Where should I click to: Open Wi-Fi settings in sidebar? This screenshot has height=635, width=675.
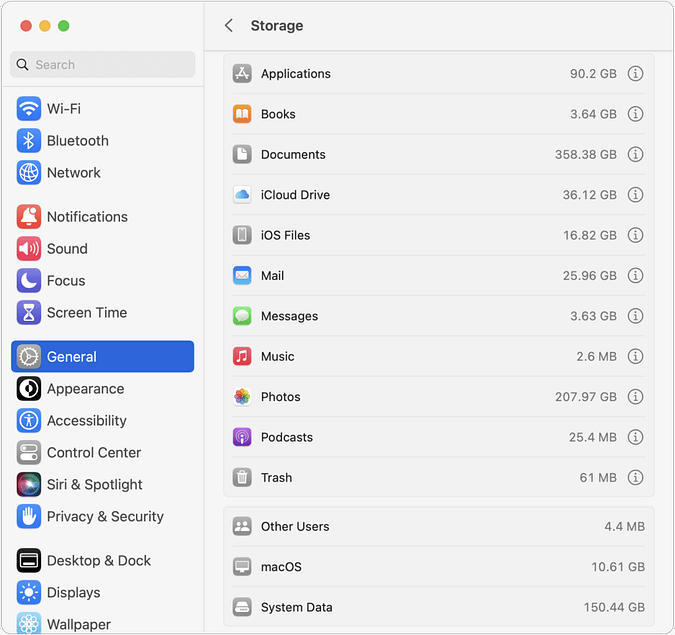pyautogui.click(x=64, y=109)
